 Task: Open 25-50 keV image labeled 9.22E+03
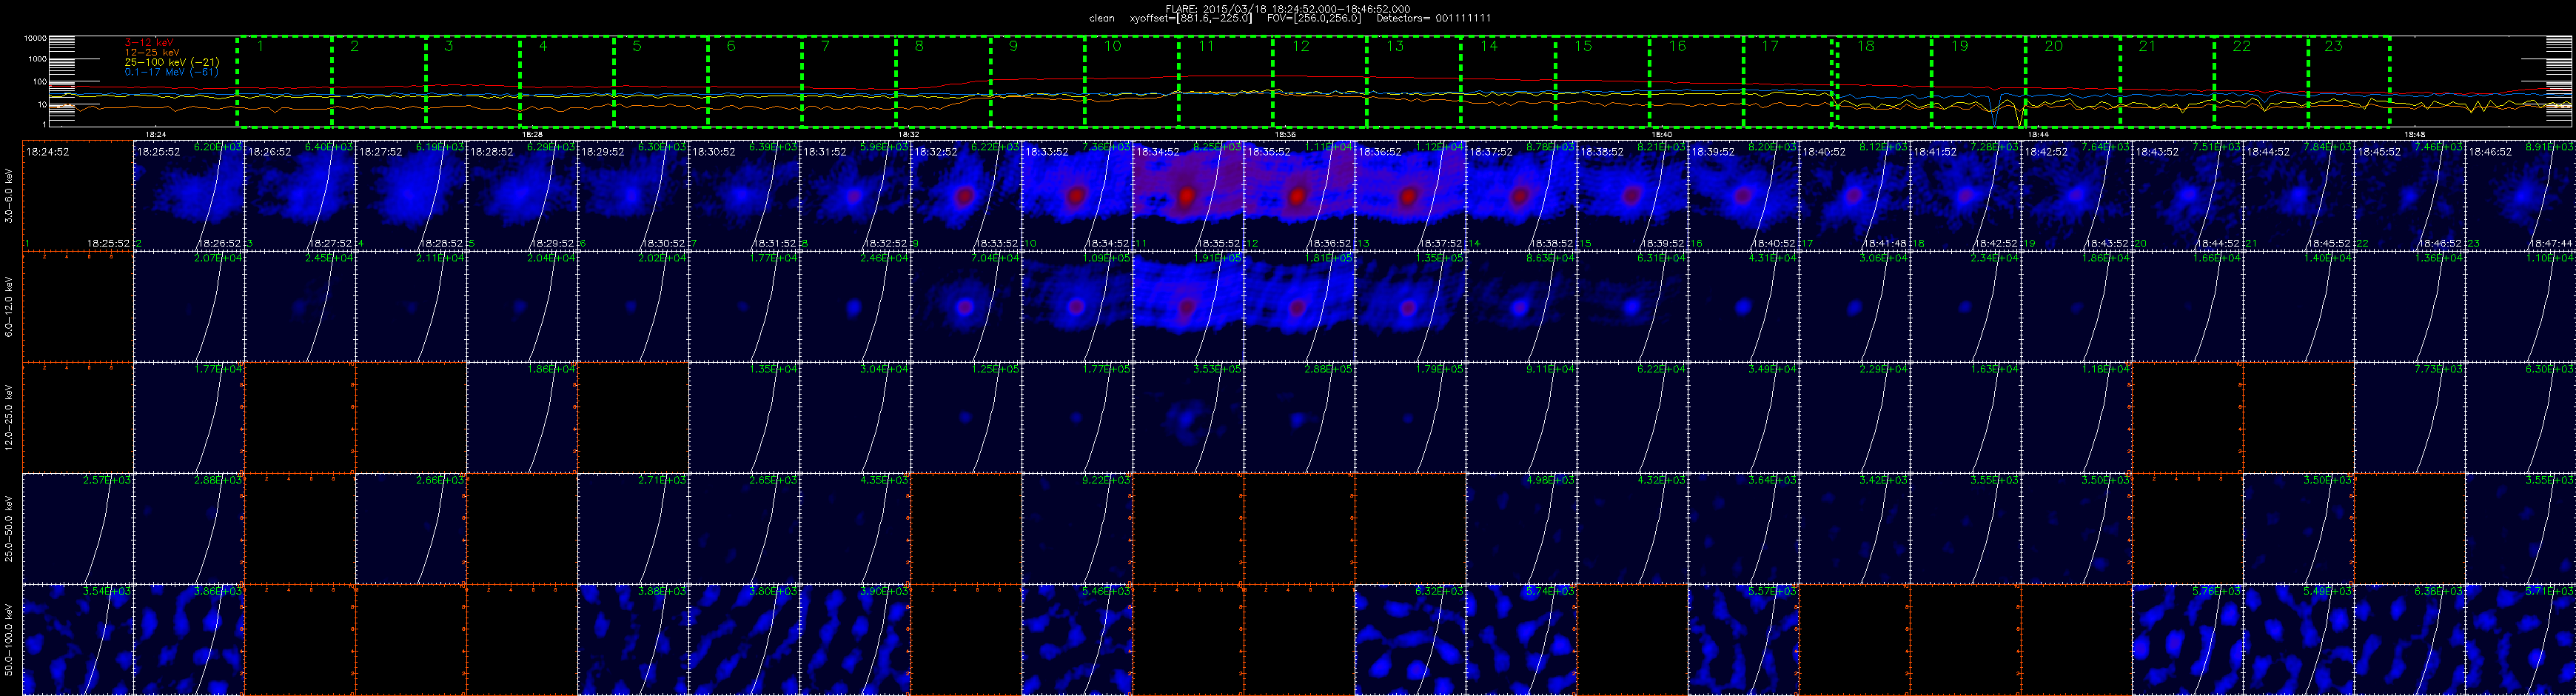click(x=1077, y=529)
